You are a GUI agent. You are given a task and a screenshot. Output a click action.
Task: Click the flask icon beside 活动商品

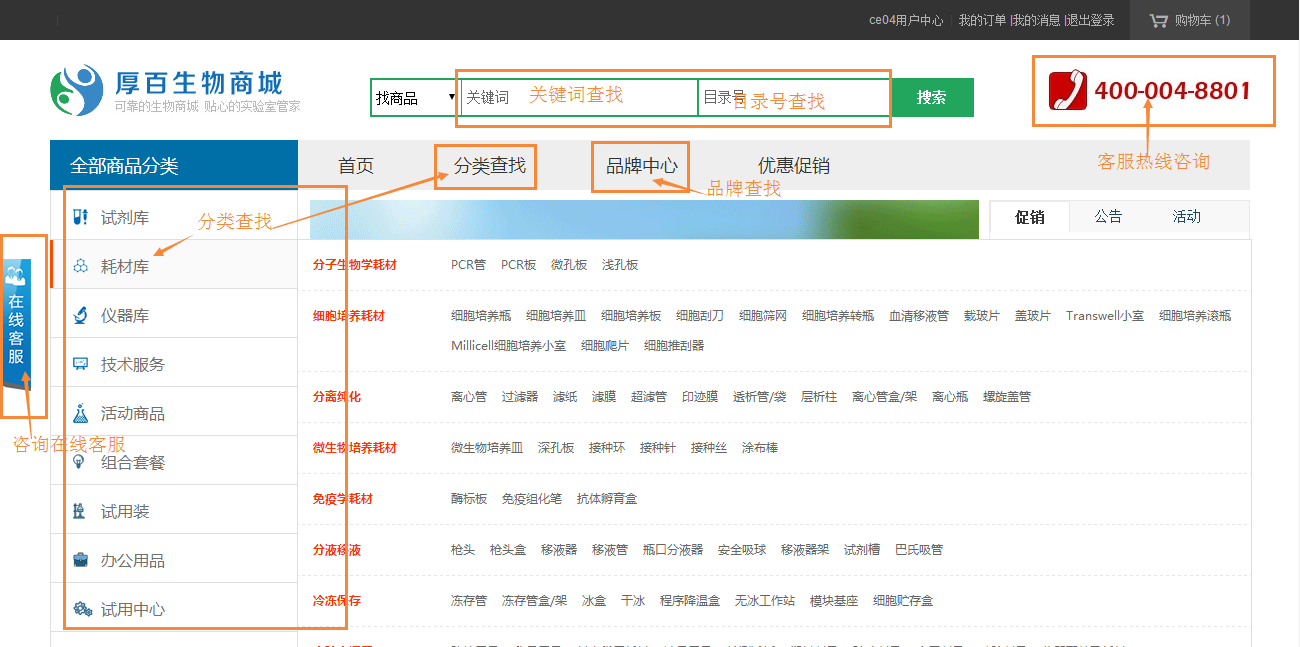81,413
